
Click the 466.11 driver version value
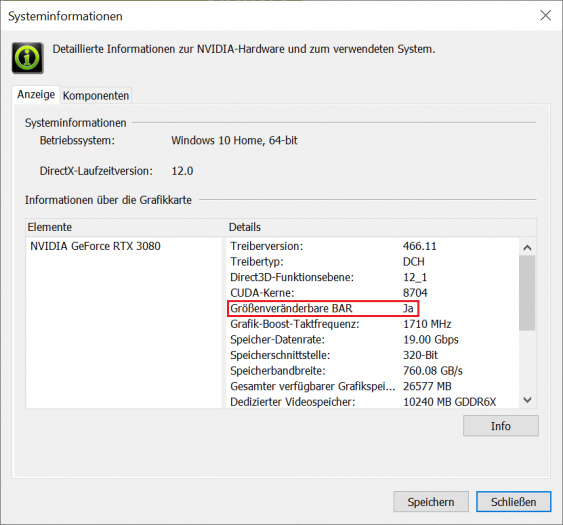point(419,246)
